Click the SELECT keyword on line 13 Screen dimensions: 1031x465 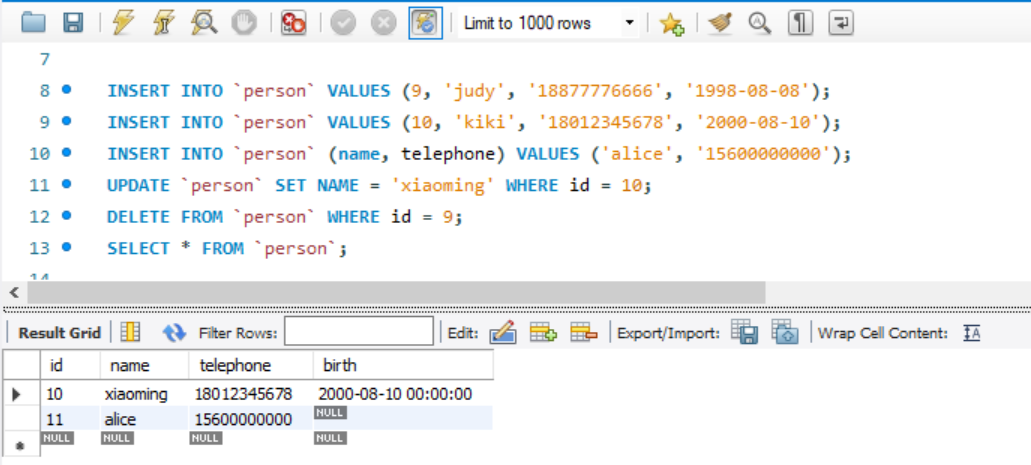138,249
